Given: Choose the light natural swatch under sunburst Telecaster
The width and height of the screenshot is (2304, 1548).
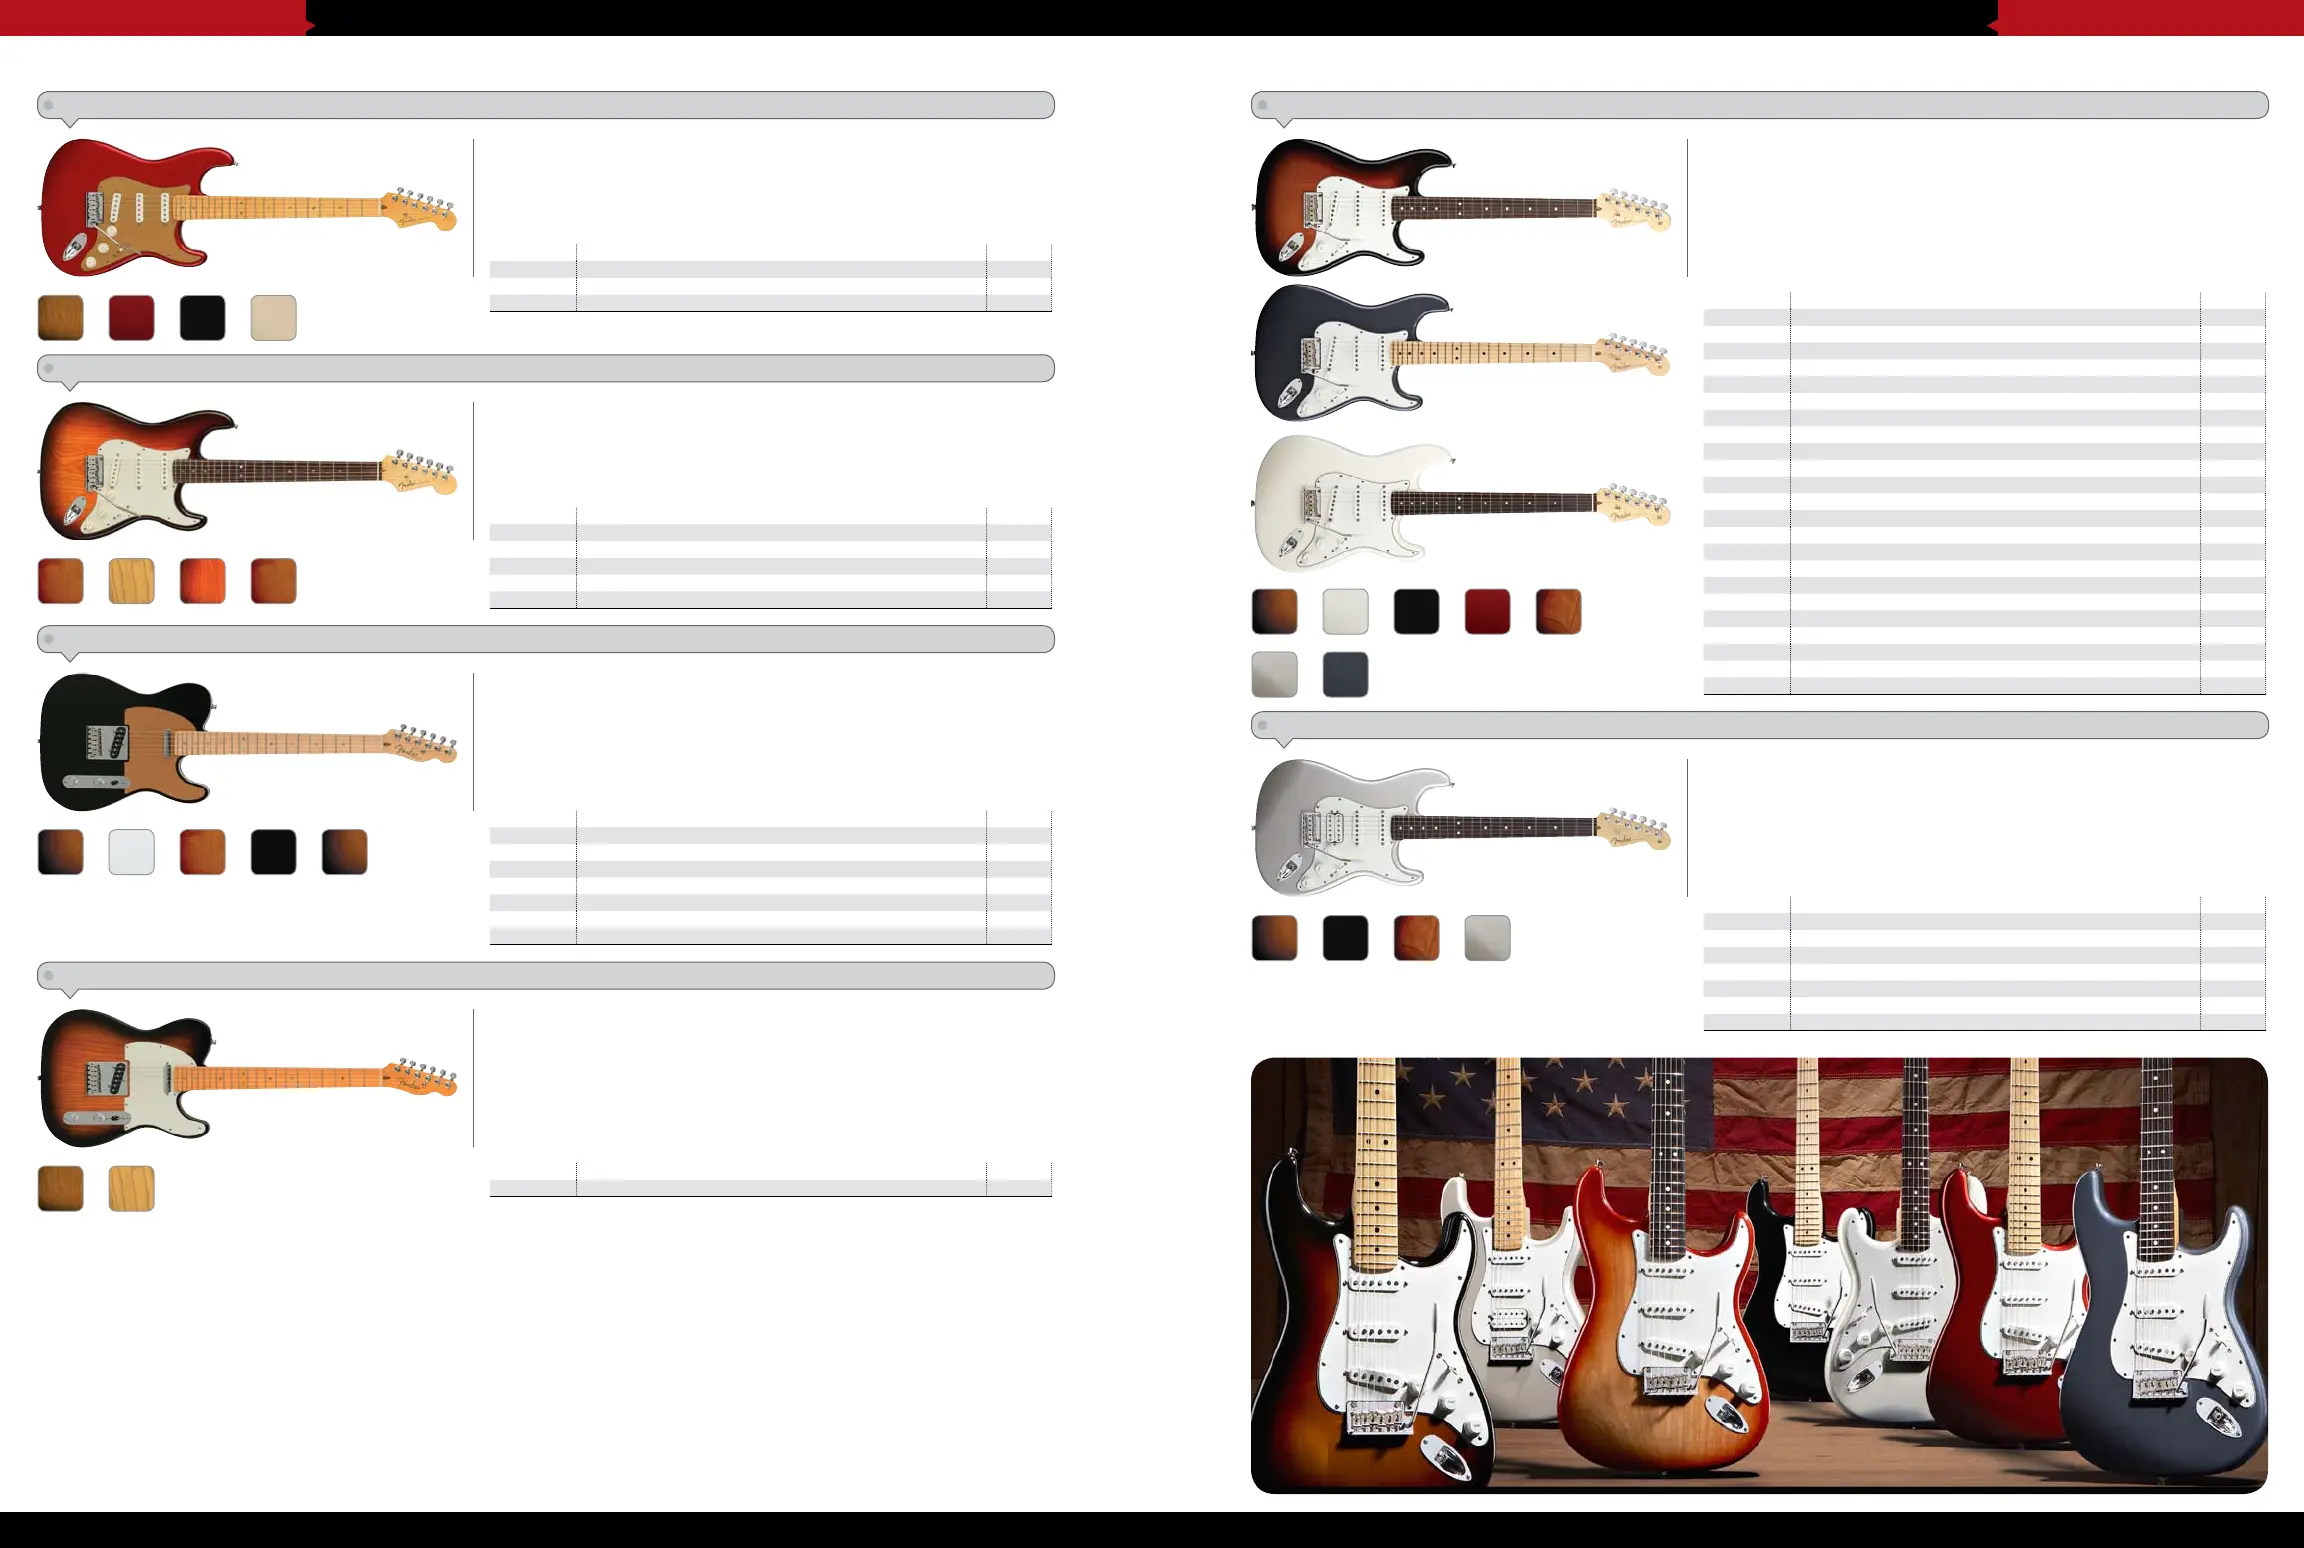Looking at the screenshot, I should click(131, 1189).
